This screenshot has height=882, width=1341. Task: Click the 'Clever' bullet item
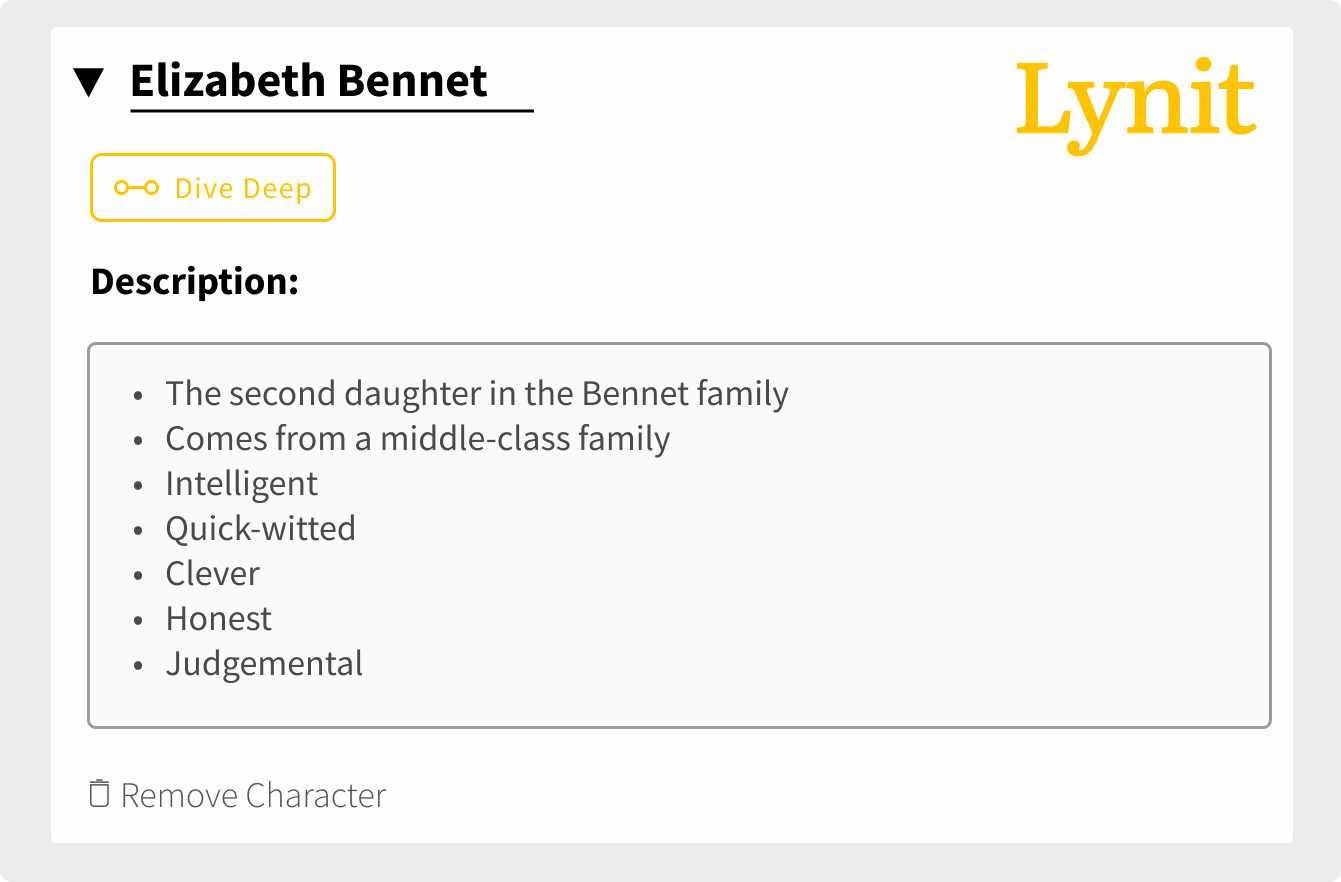pyautogui.click(x=213, y=574)
